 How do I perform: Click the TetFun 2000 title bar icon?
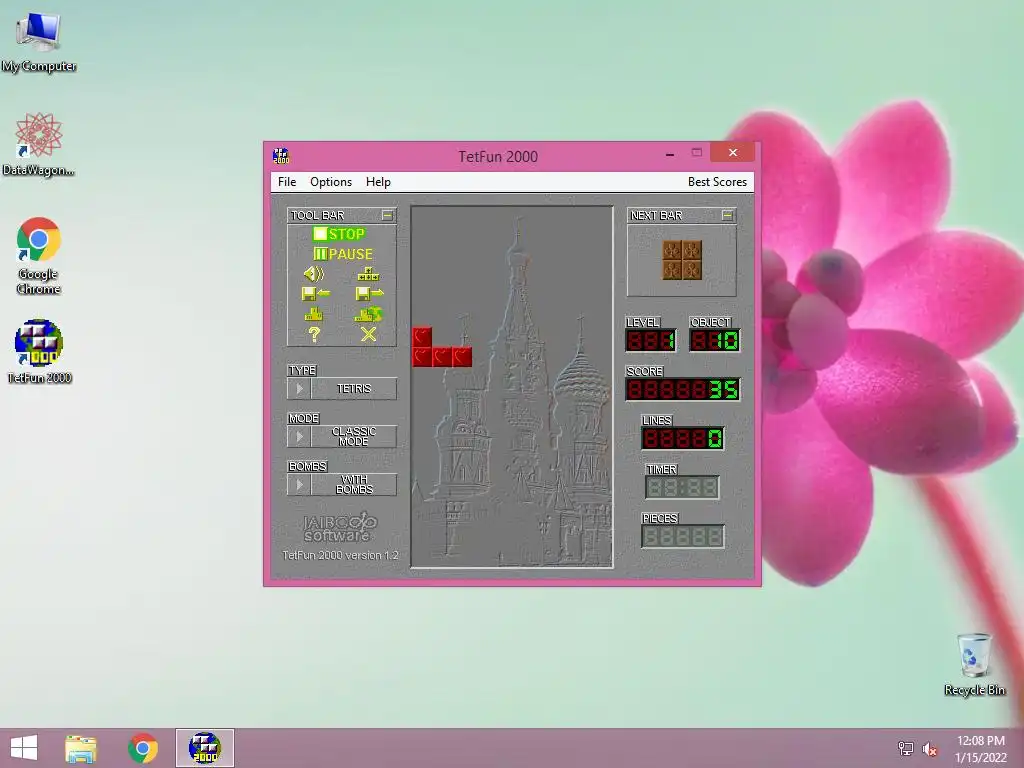281,156
